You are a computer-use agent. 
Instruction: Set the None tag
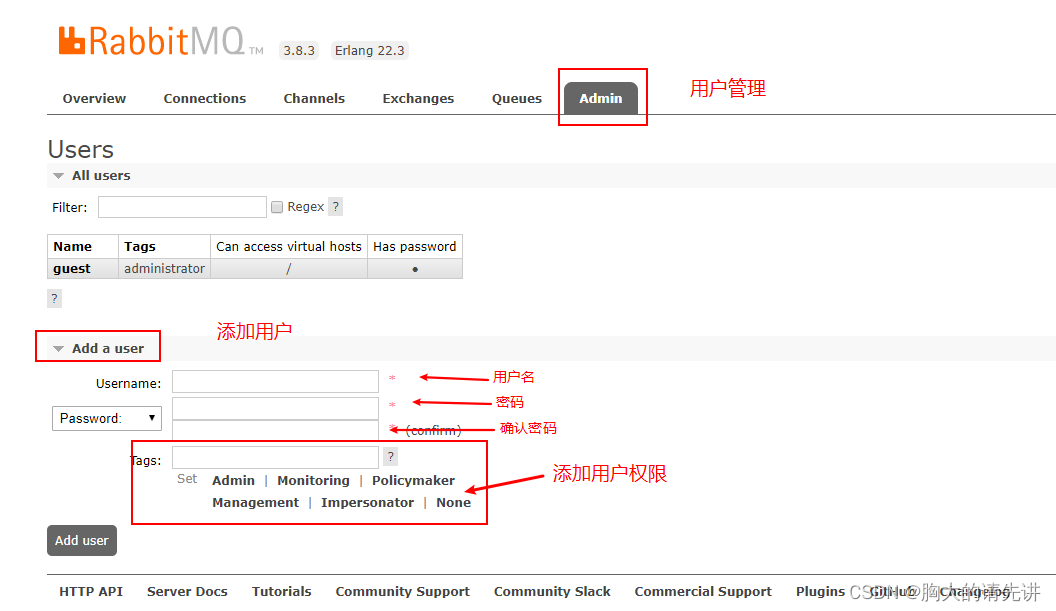(453, 503)
